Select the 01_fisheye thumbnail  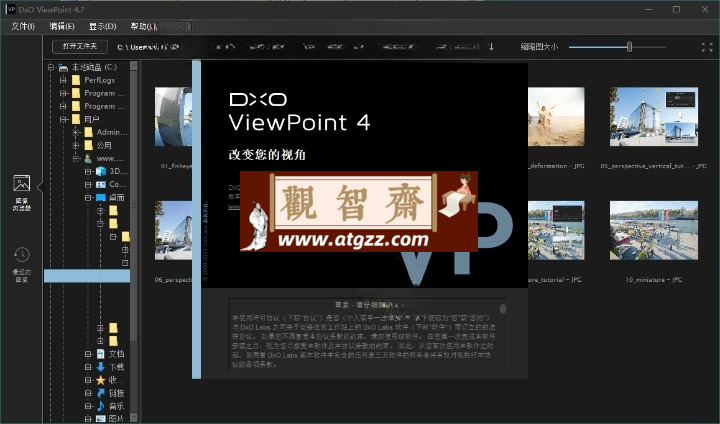click(x=173, y=117)
